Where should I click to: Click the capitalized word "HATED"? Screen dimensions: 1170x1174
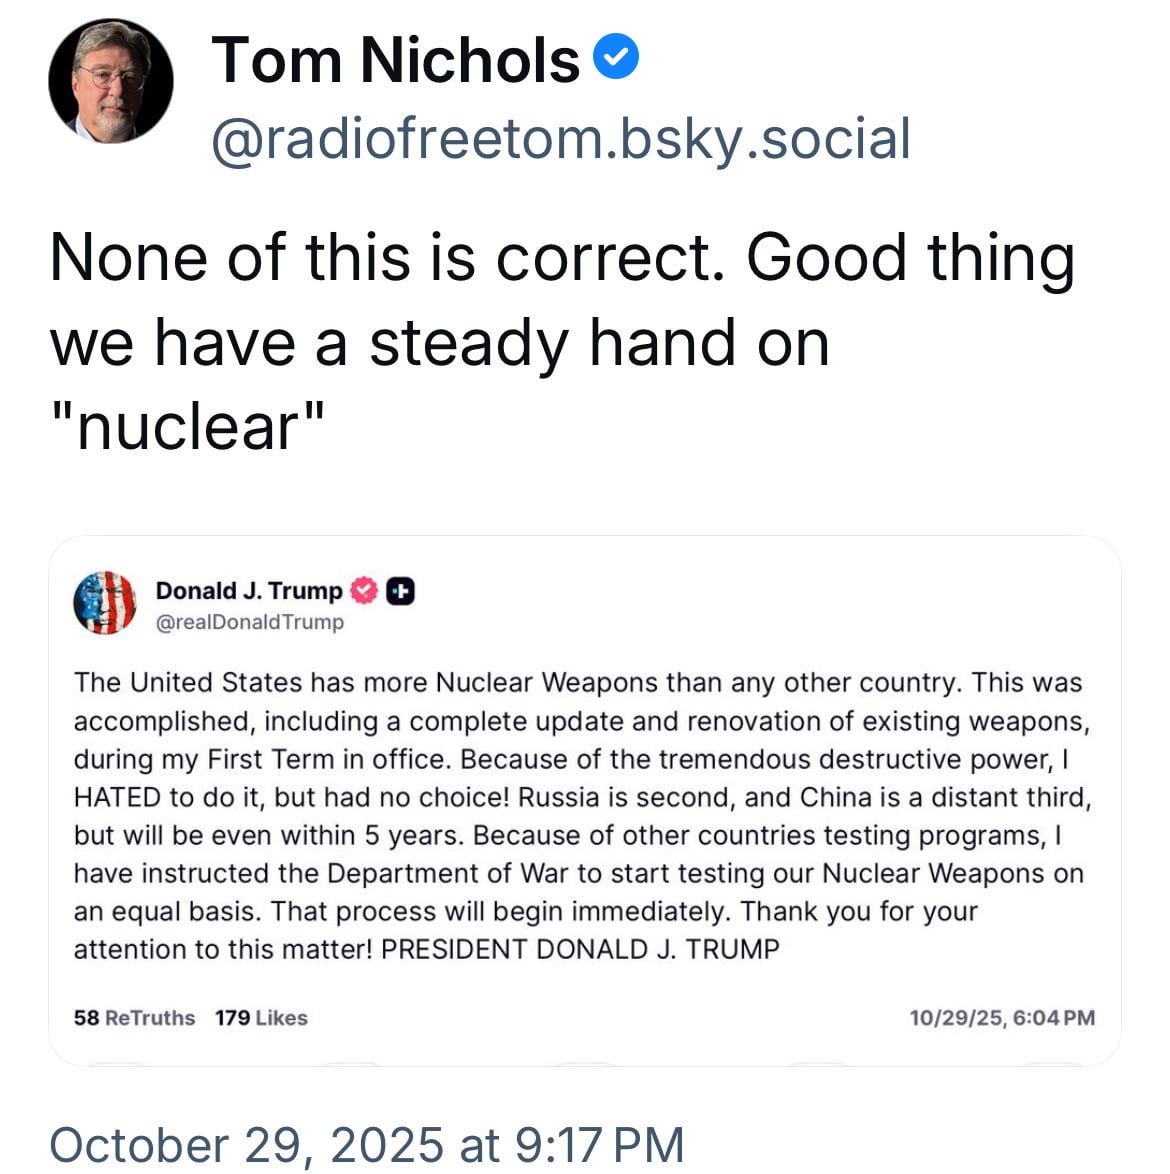[x=117, y=797]
